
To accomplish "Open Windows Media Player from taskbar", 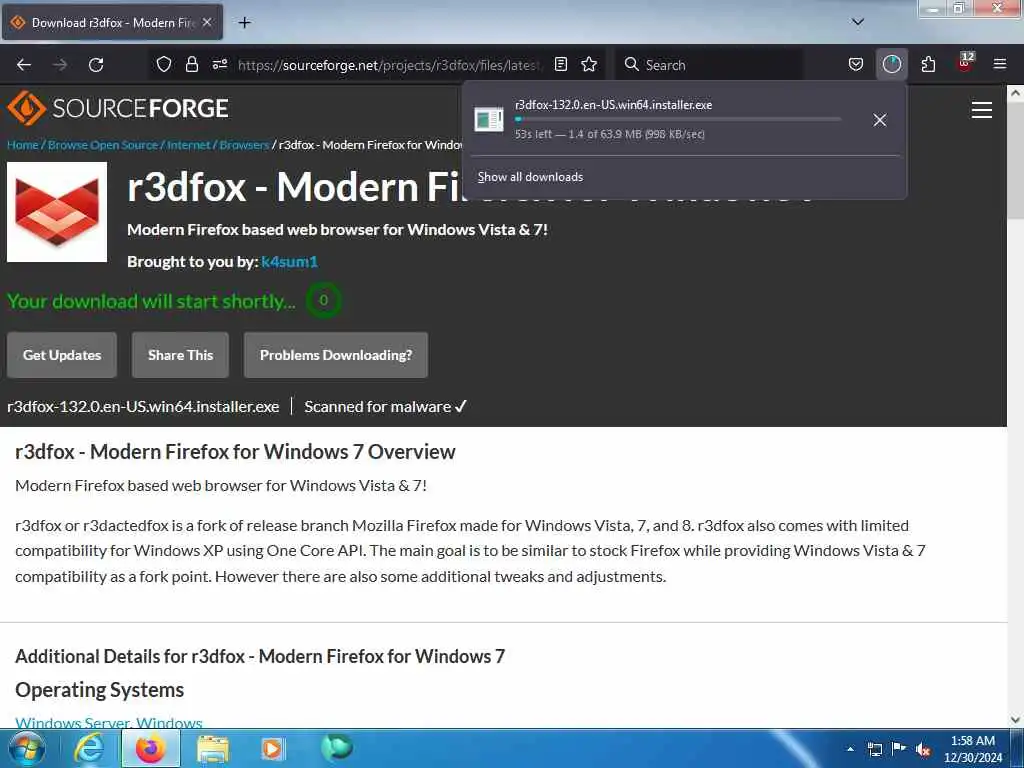I will tap(273, 748).
